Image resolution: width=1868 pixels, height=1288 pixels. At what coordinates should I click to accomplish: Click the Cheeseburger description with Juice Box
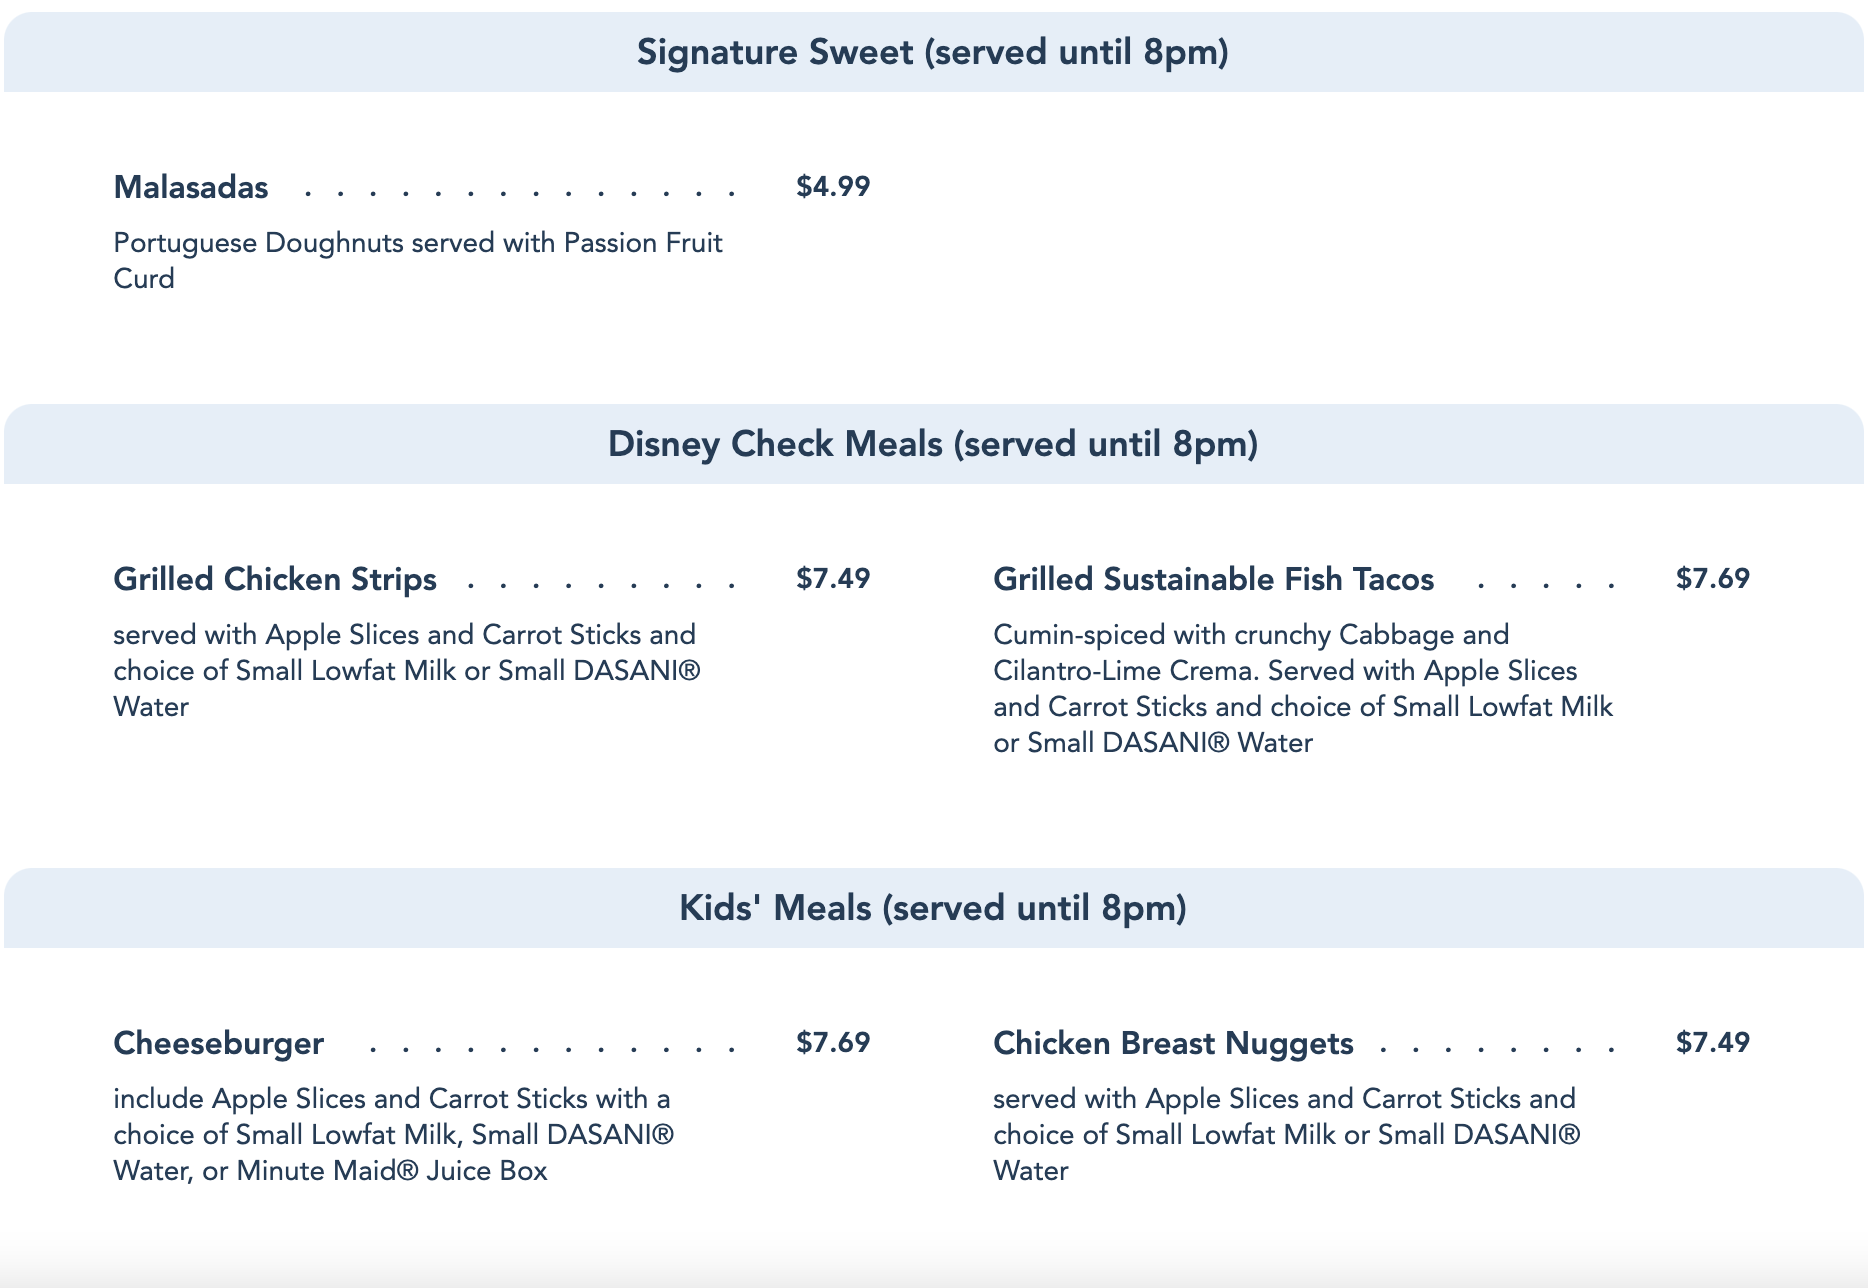393,1134
